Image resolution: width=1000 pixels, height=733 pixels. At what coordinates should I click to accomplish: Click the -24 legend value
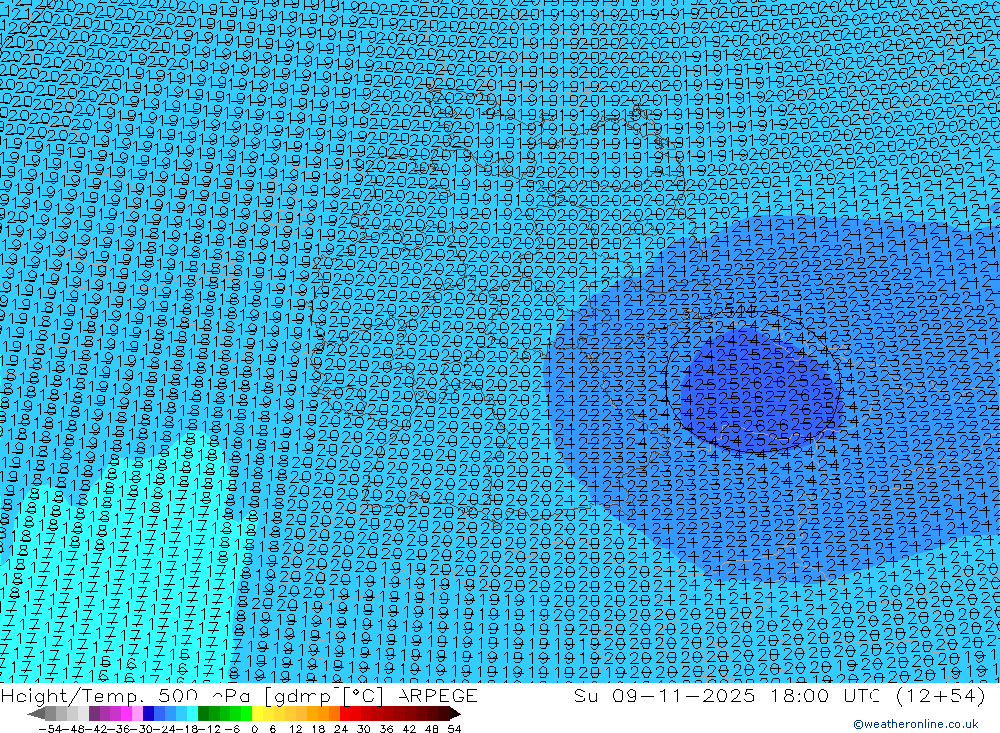click(x=164, y=729)
